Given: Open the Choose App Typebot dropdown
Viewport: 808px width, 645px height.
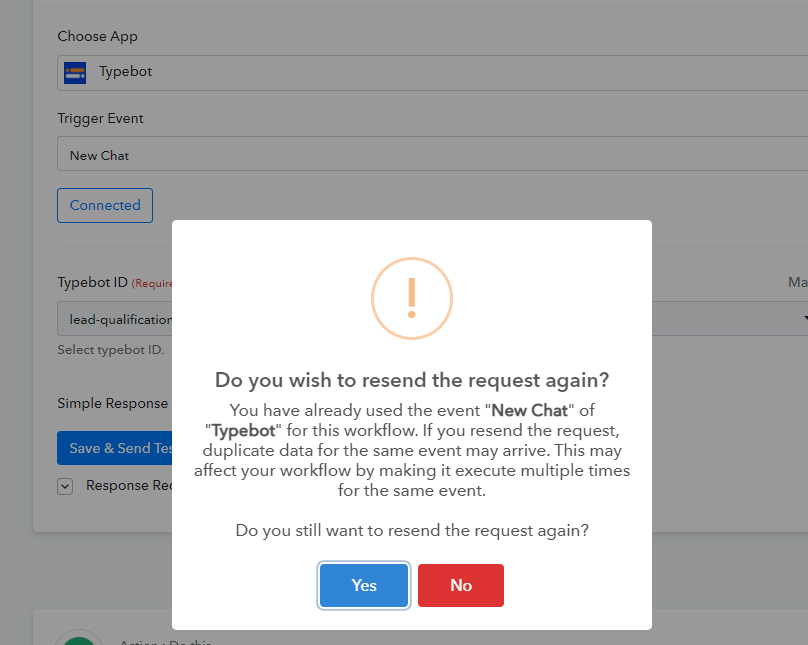Looking at the screenshot, I should (432, 73).
